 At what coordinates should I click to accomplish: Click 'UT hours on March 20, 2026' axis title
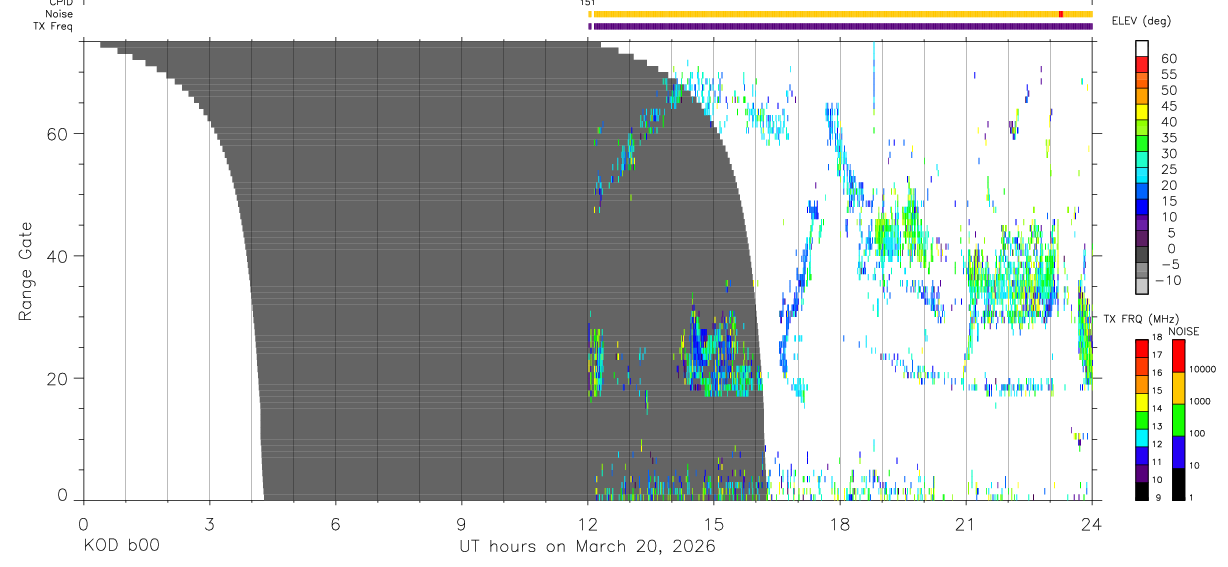[x=587, y=547]
